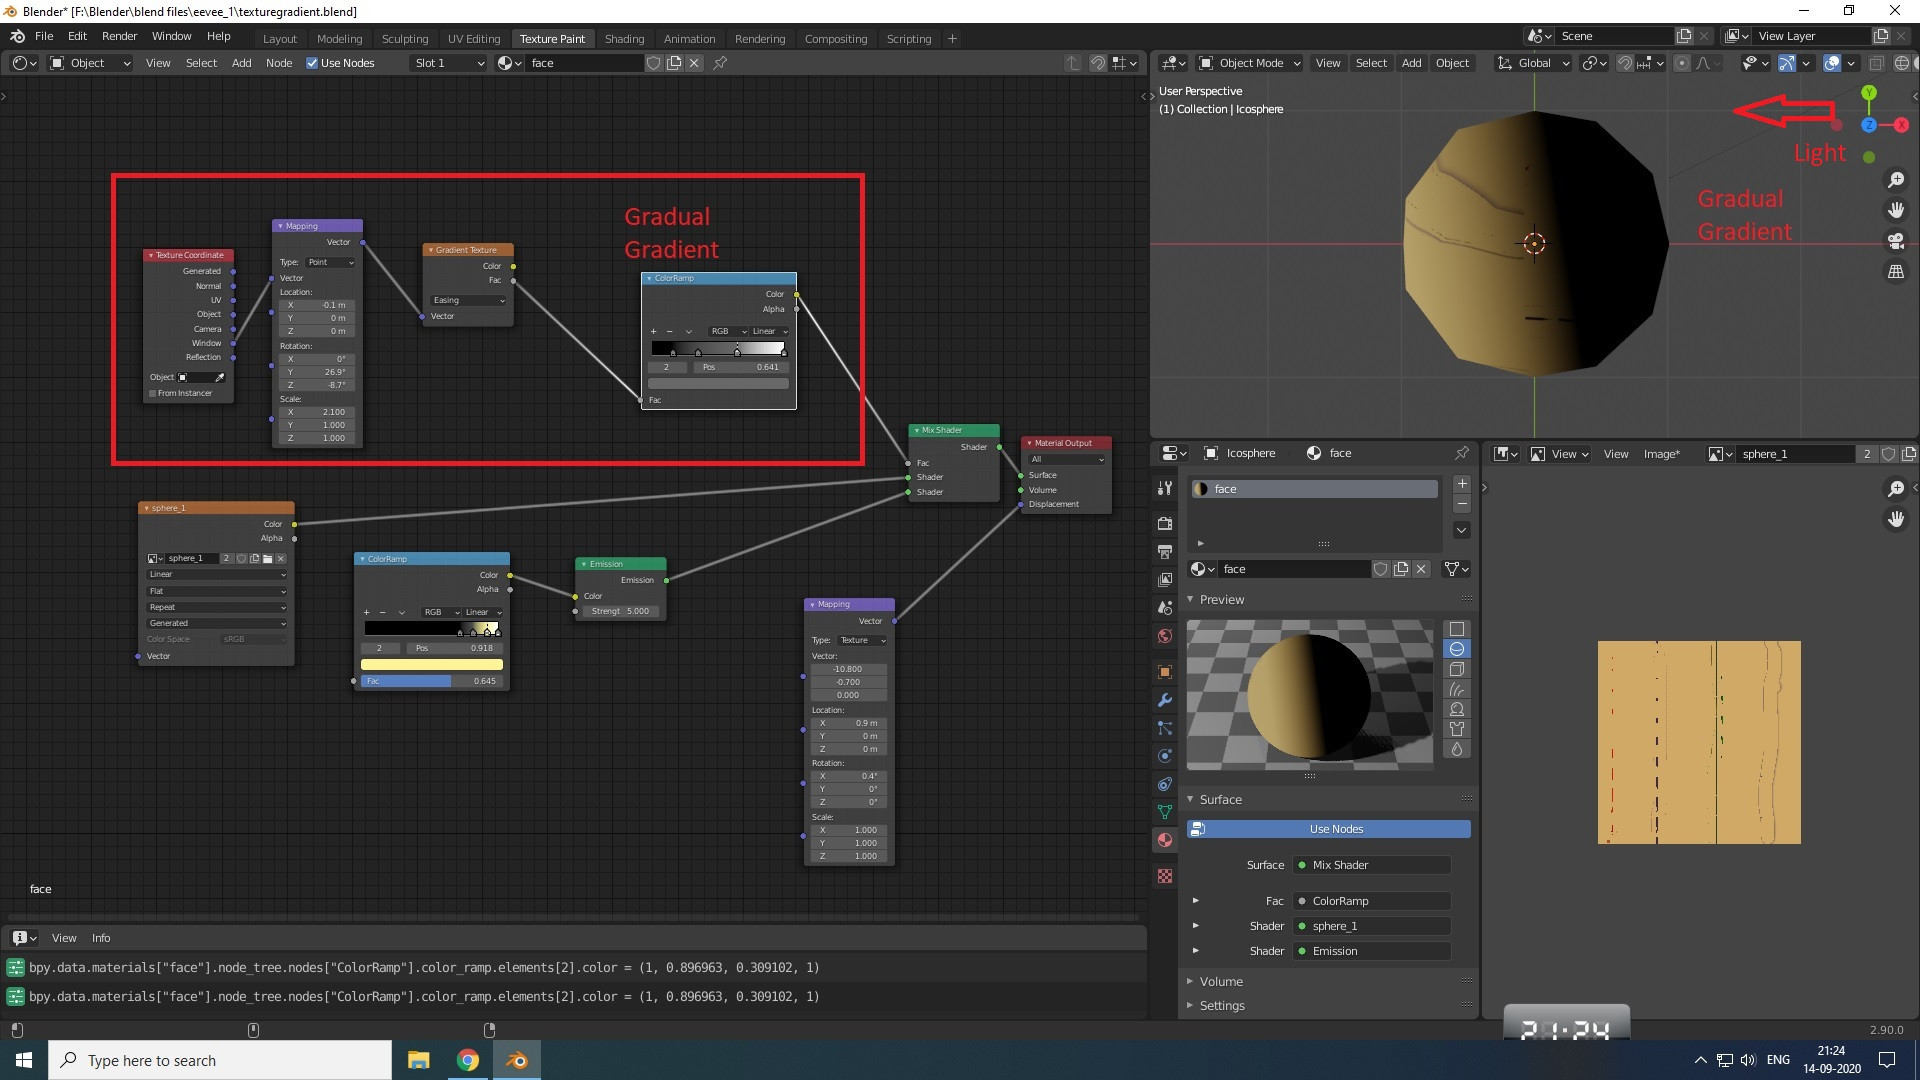The image size is (1920, 1080).
Task: Click the Use Nodes button in Surface panel
Action: pos(1328,829)
